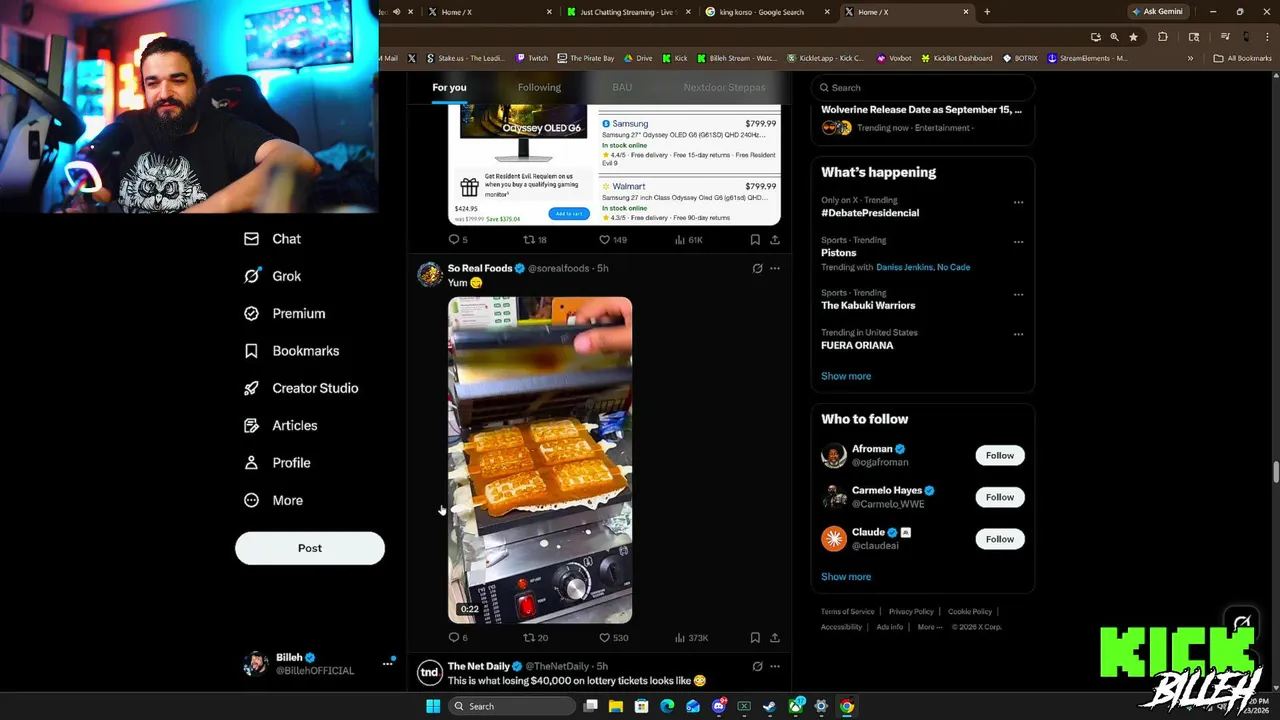Follow Carmelo Hayes
Viewport: 1280px width, 720px height.
1000,497
